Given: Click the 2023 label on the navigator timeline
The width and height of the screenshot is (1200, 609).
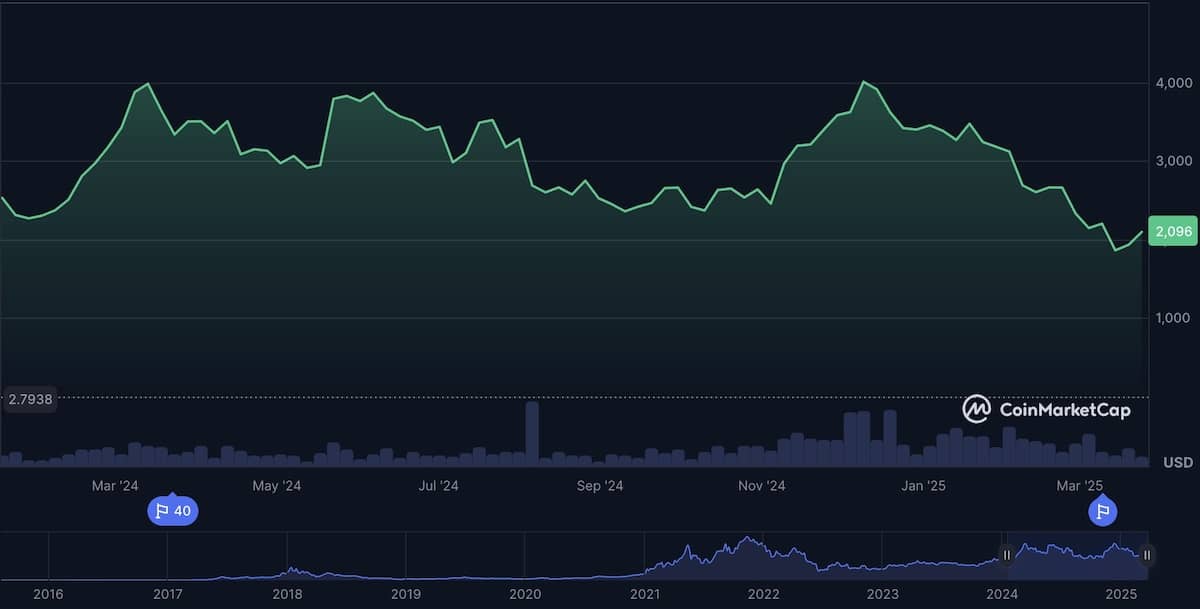Looking at the screenshot, I should (x=882, y=594).
